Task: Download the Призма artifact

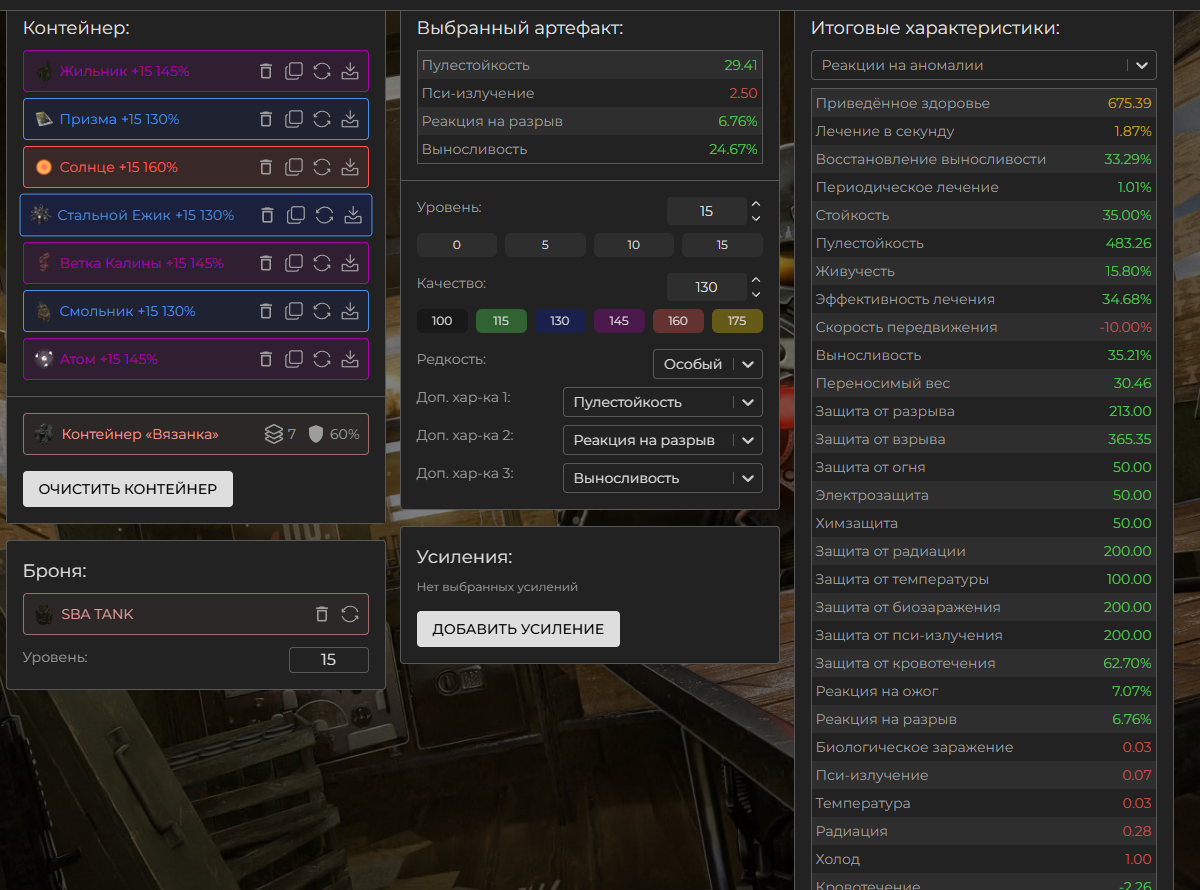Action: [x=350, y=119]
